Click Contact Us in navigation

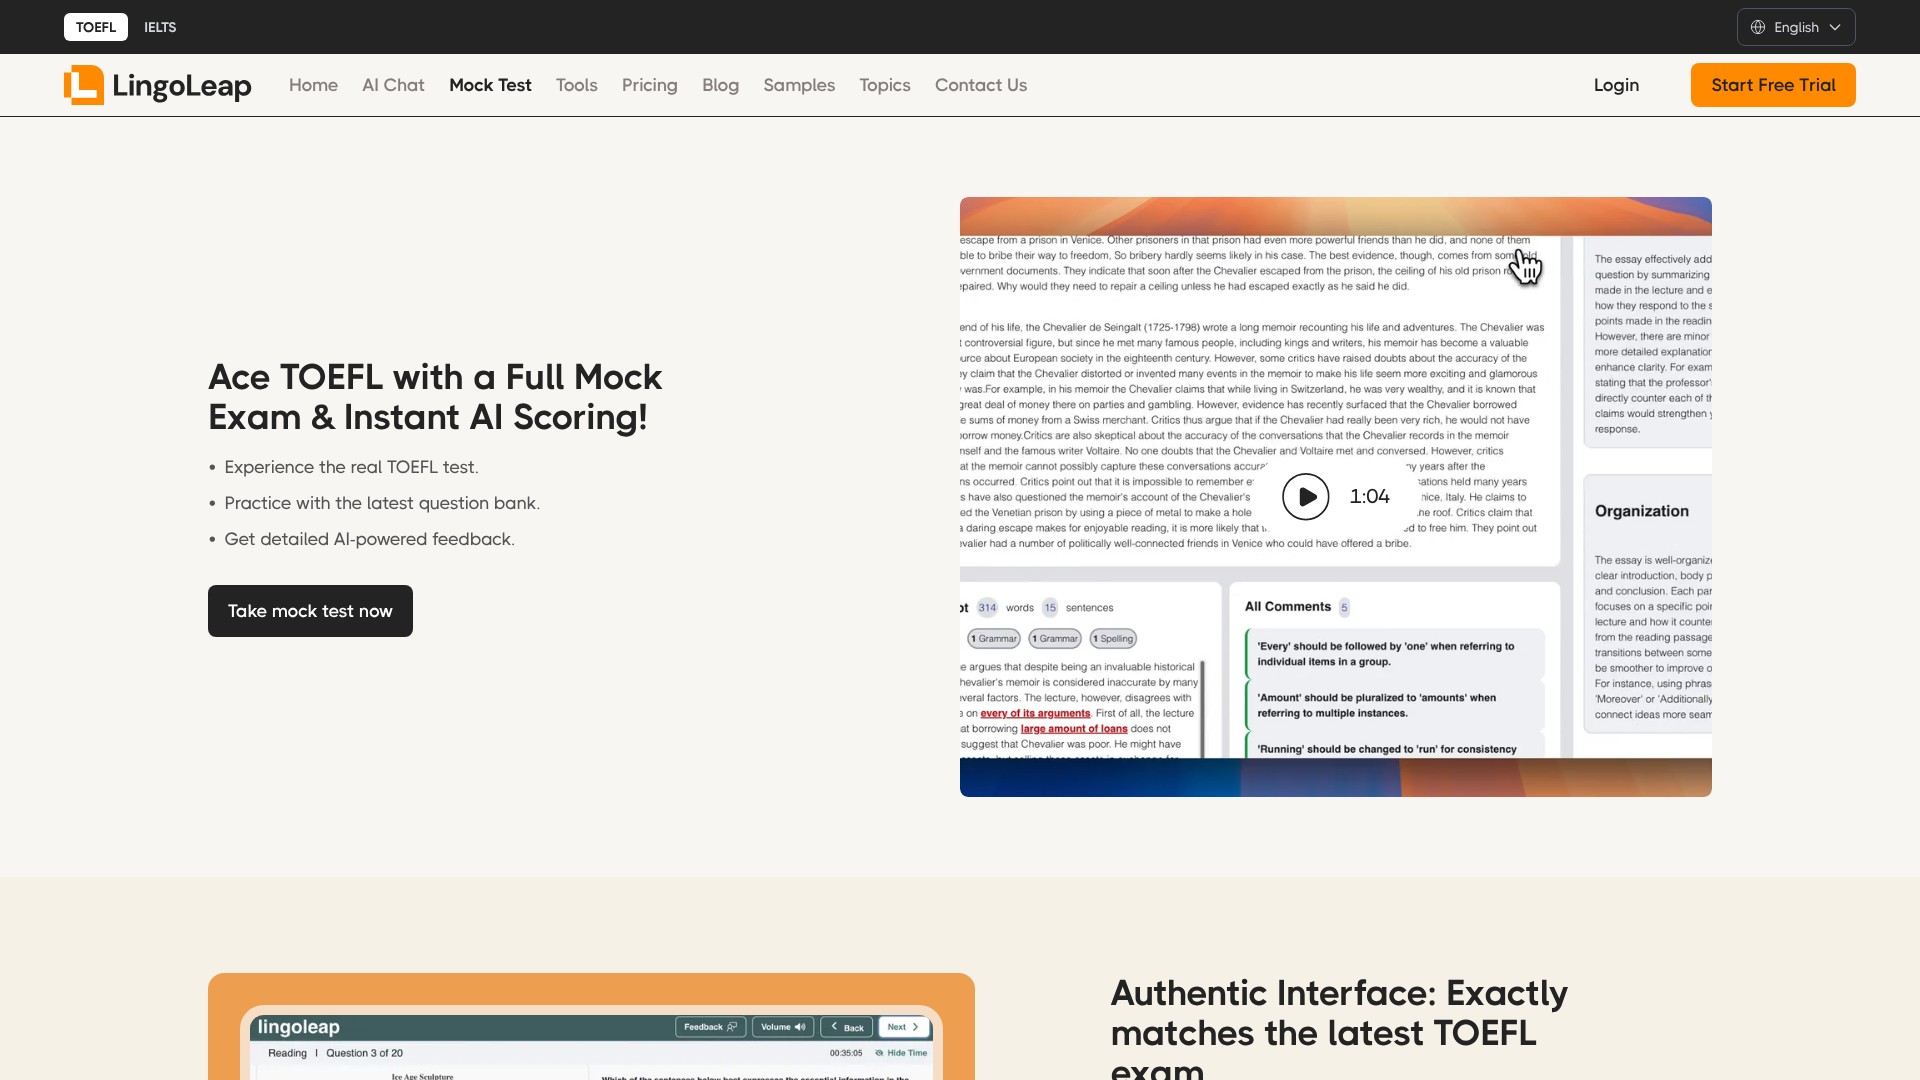coord(980,85)
